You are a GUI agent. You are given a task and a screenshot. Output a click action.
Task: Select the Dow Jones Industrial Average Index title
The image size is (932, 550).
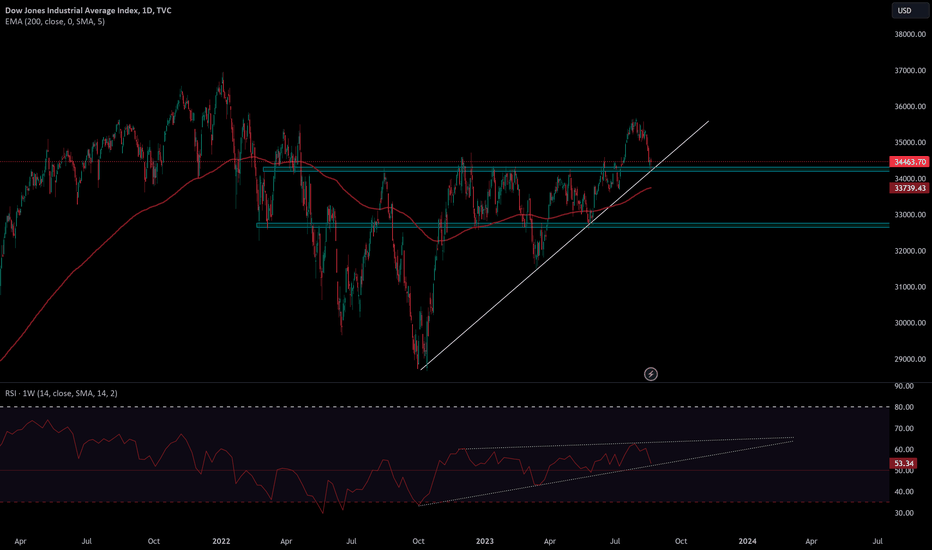click(x=89, y=10)
